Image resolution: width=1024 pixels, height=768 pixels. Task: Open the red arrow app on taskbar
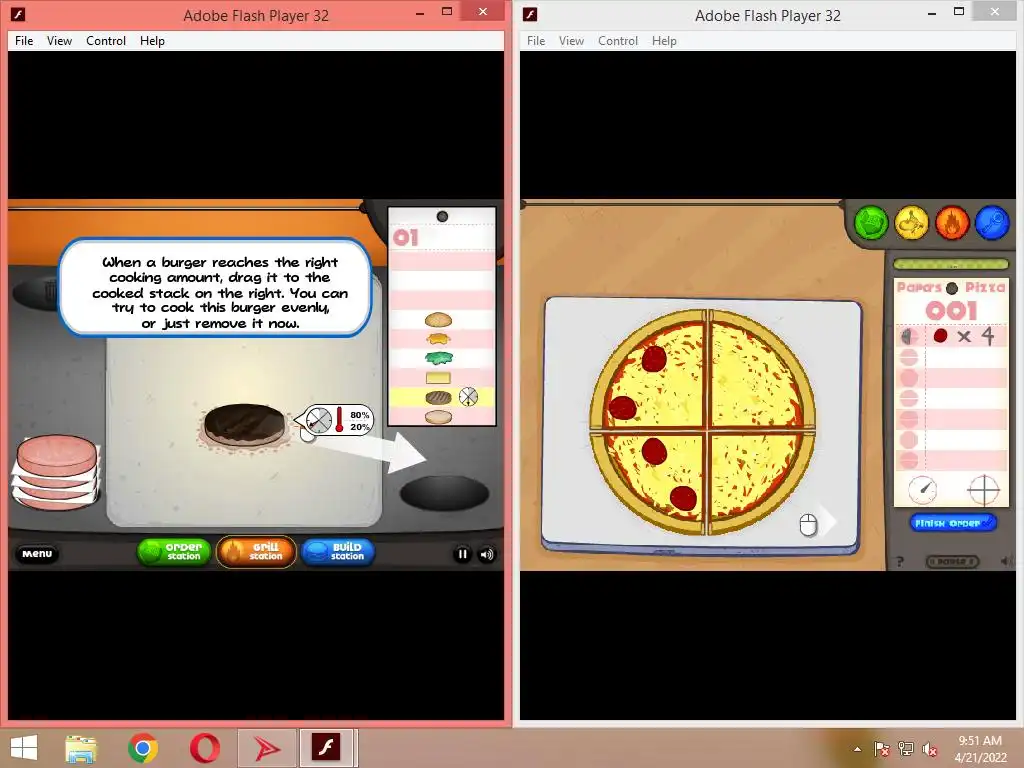(x=266, y=748)
